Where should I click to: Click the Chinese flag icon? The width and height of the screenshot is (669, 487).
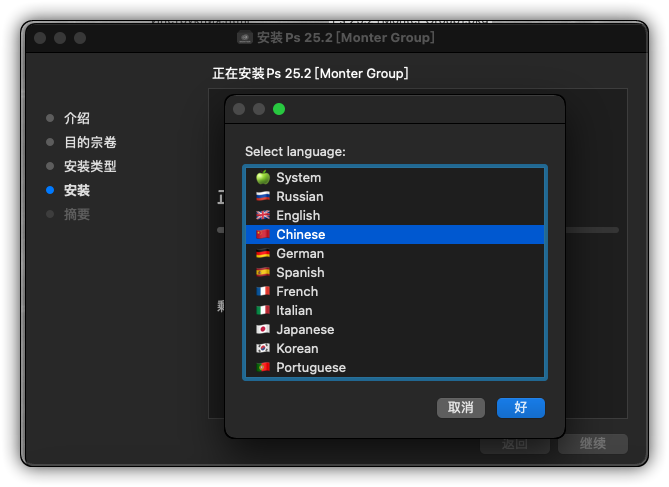263,234
